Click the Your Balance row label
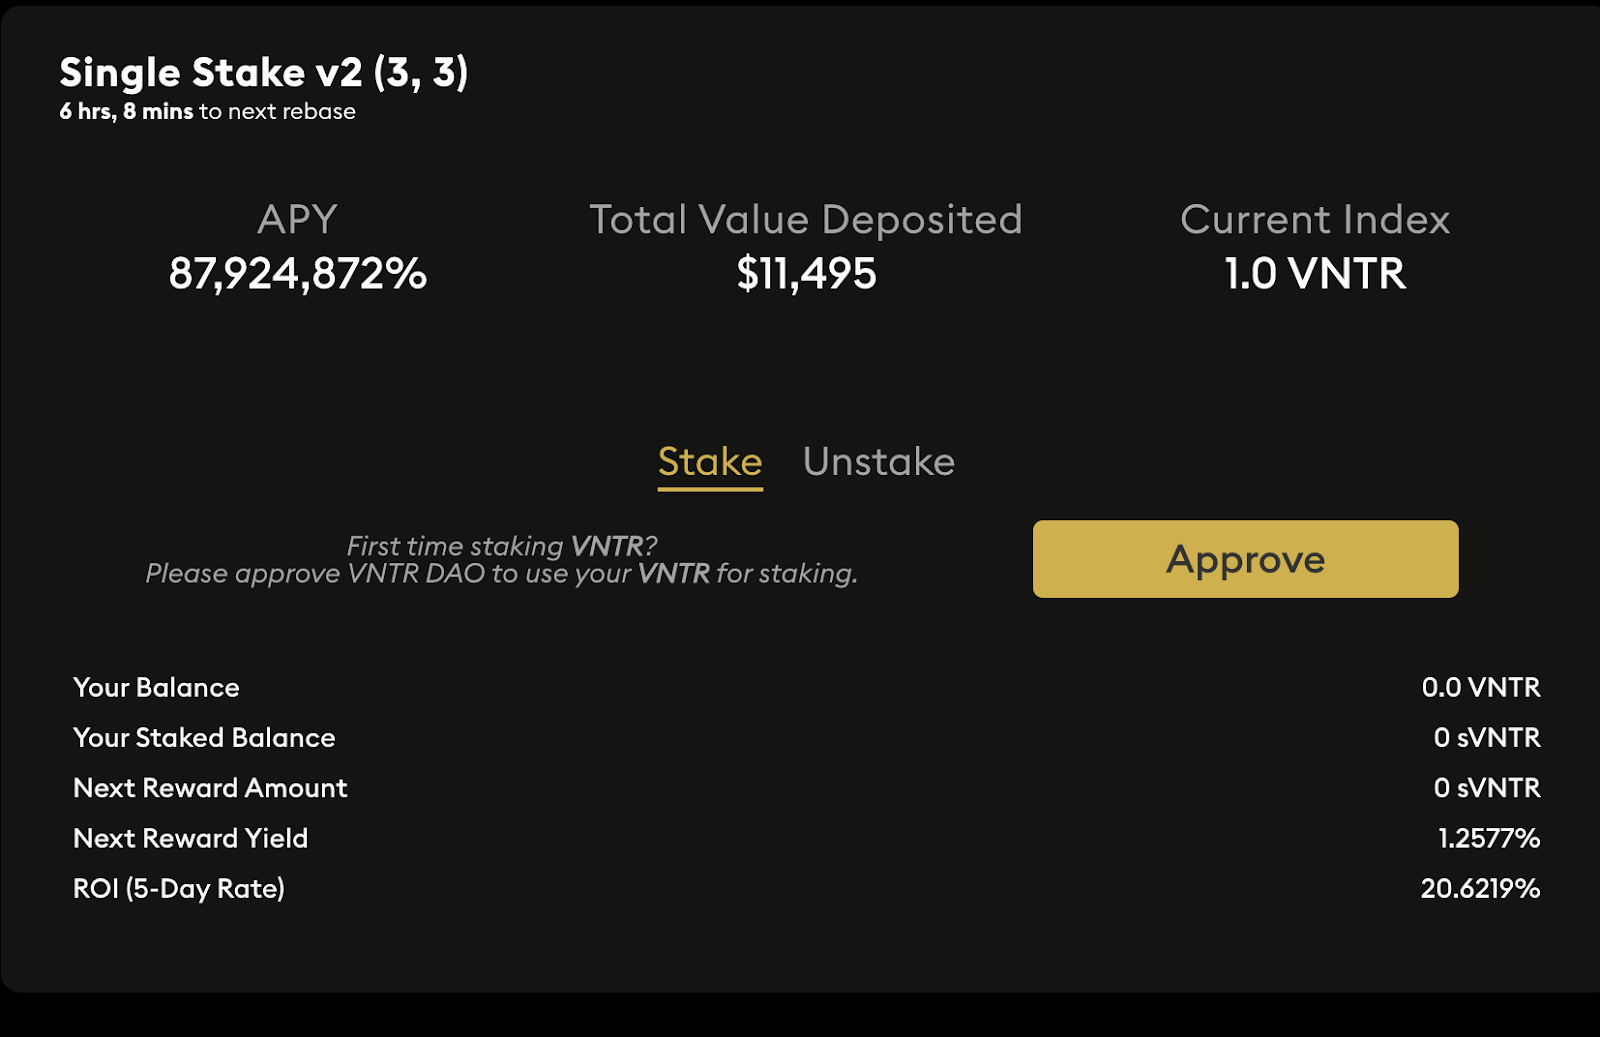The image size is (1600, 1037). point(156,688)
